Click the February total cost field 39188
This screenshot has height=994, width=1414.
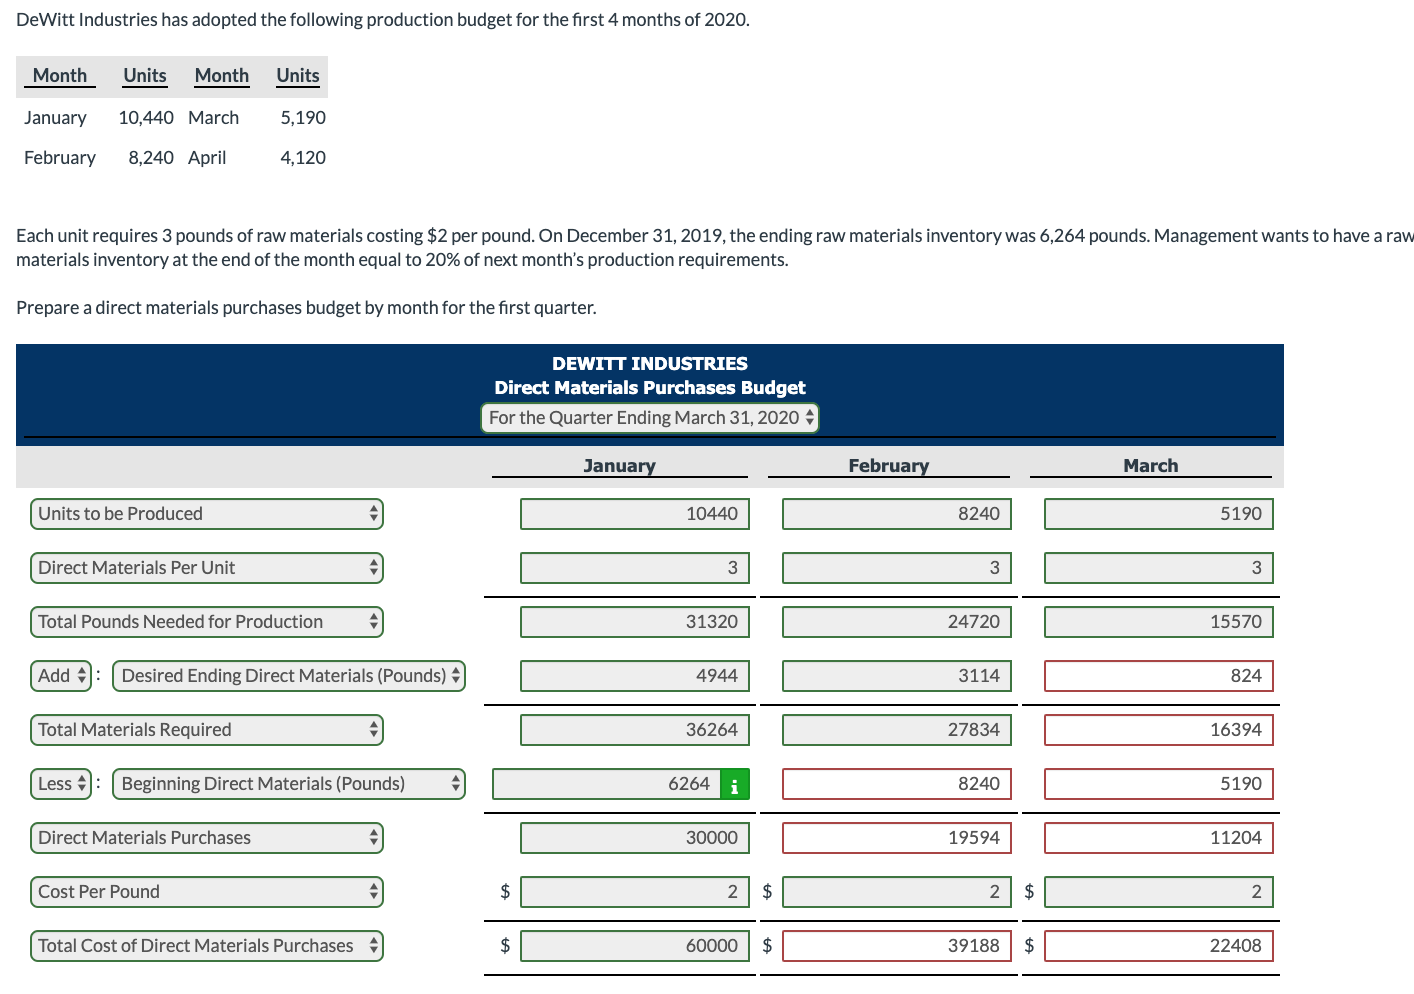(897, 946)
